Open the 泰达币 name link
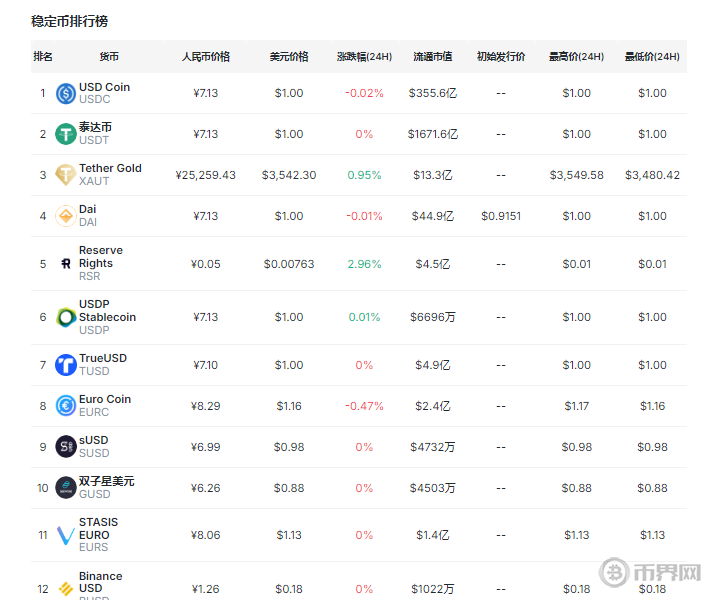712x600 pixels. [x=96, y=128]
